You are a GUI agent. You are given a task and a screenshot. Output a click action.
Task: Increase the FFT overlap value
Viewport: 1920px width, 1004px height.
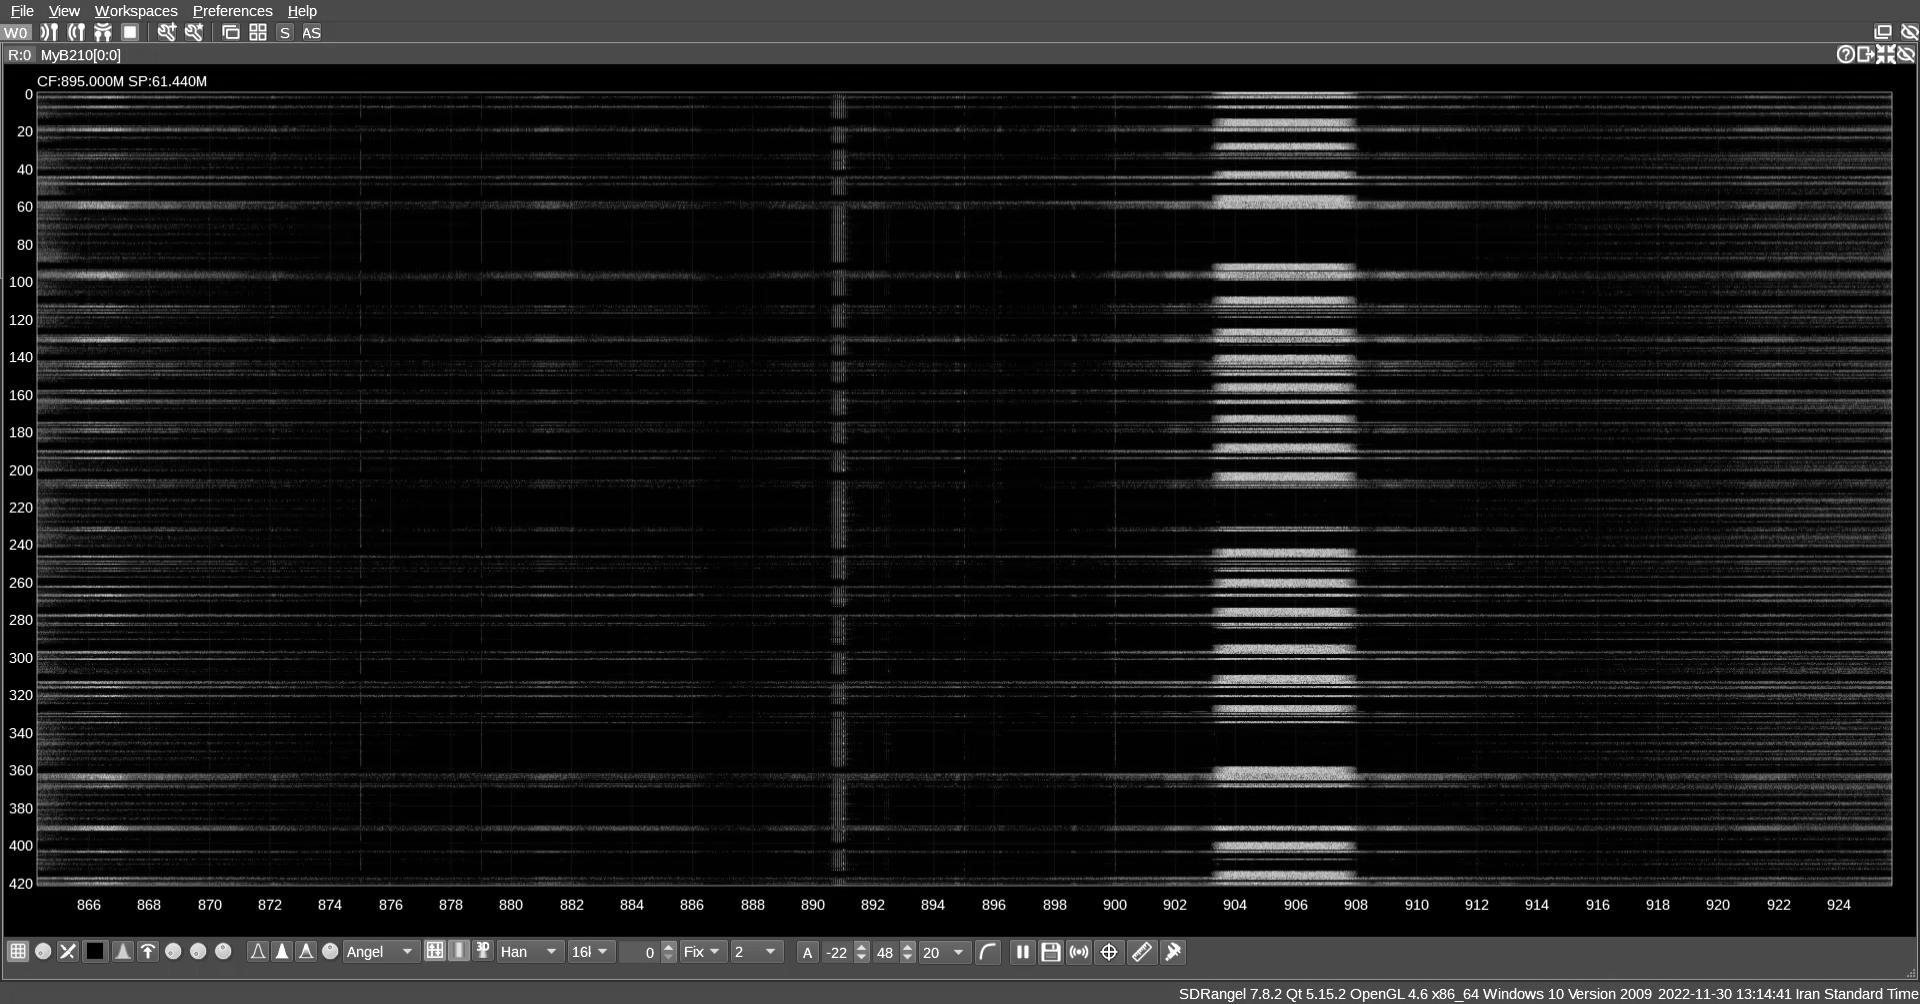point(669,946)
